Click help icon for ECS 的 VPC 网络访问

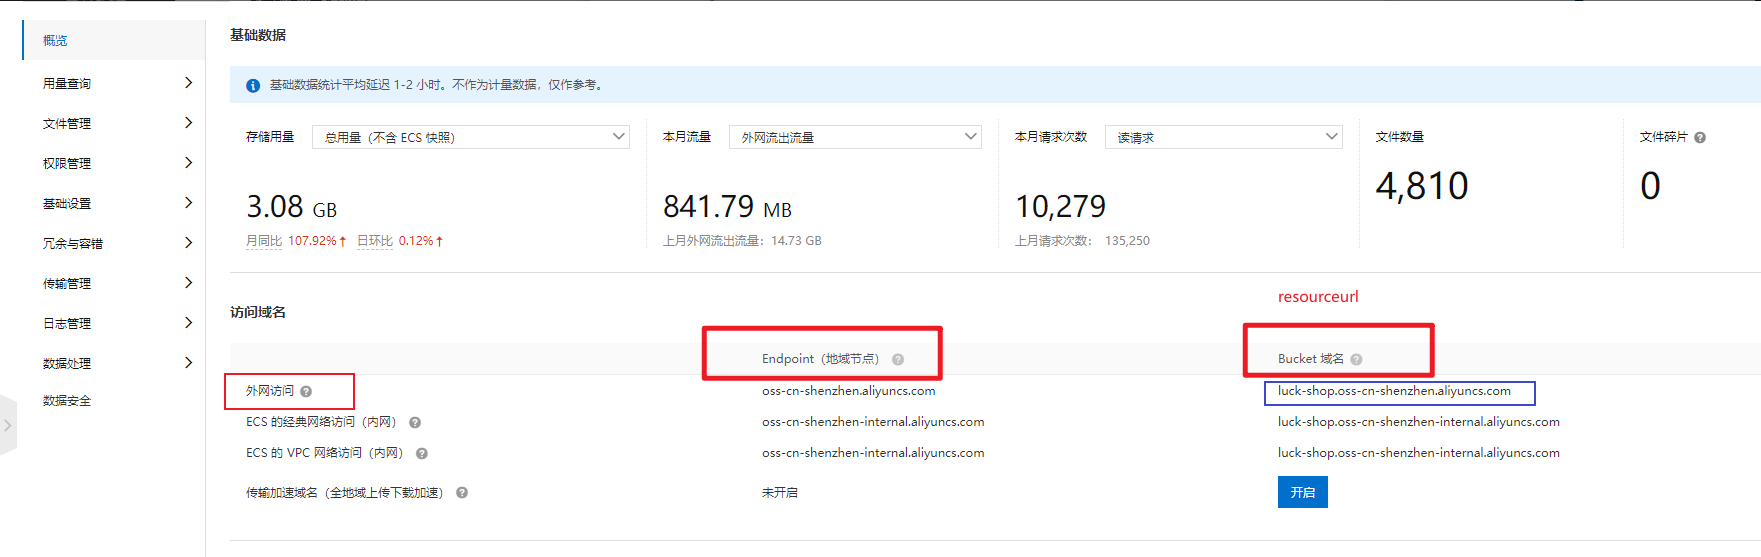(x=422, y=454)
